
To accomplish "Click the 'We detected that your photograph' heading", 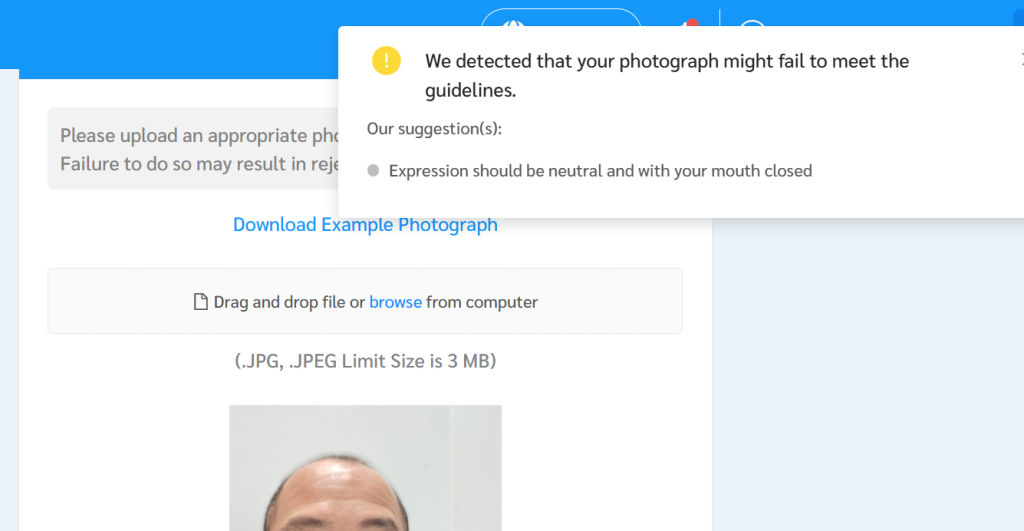I will [x=667, y=61].
